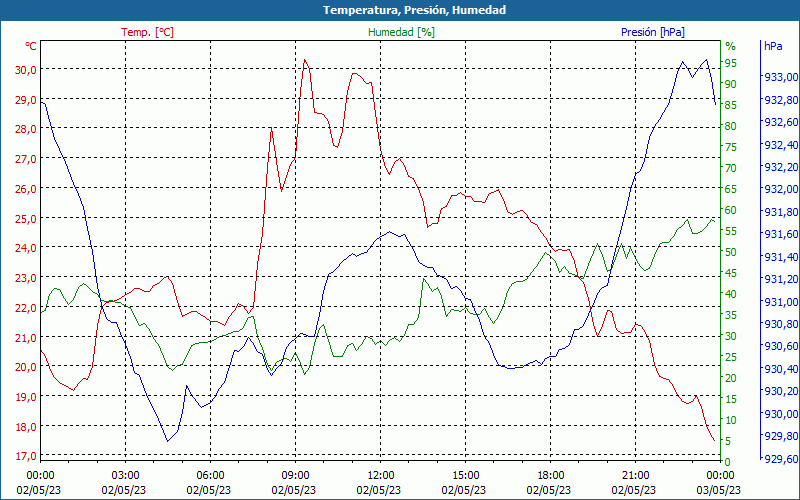Image resolution: width=800 pixels, height=500 pixels.
Task: Click the 932,40 pressure axis value
Action: 780,145
